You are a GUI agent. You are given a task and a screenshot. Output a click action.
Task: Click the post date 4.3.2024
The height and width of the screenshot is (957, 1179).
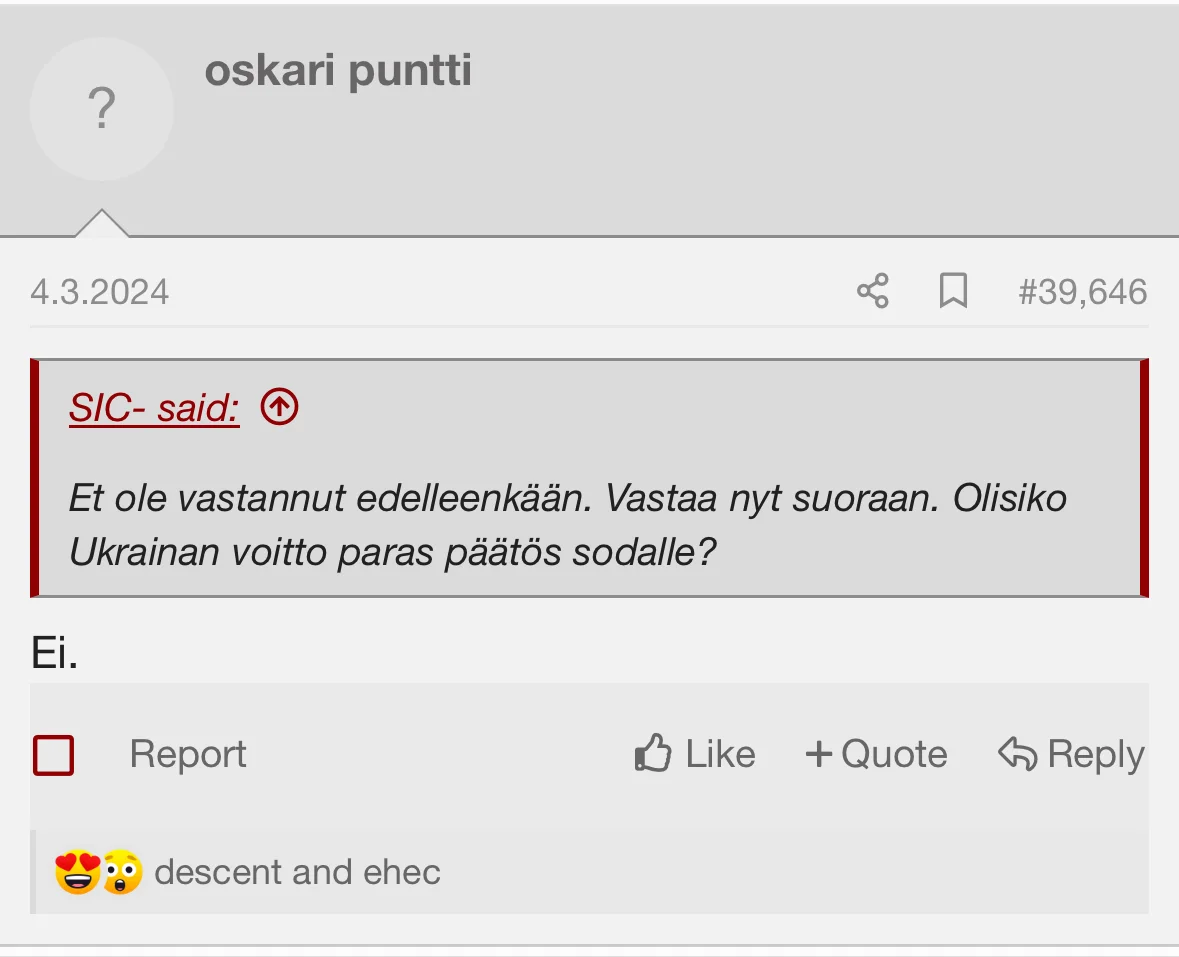[100, 292]
